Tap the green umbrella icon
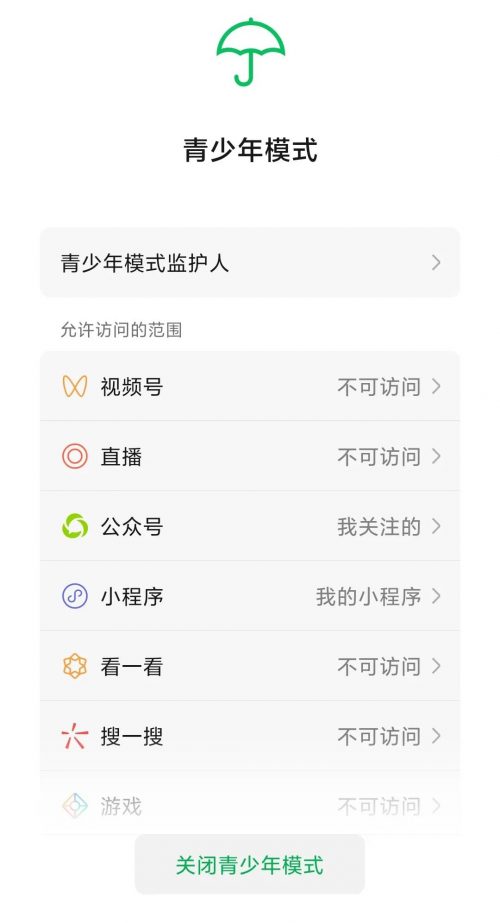Image resolution: width=500 pixels, height=923 pixels. coord(251,52)
